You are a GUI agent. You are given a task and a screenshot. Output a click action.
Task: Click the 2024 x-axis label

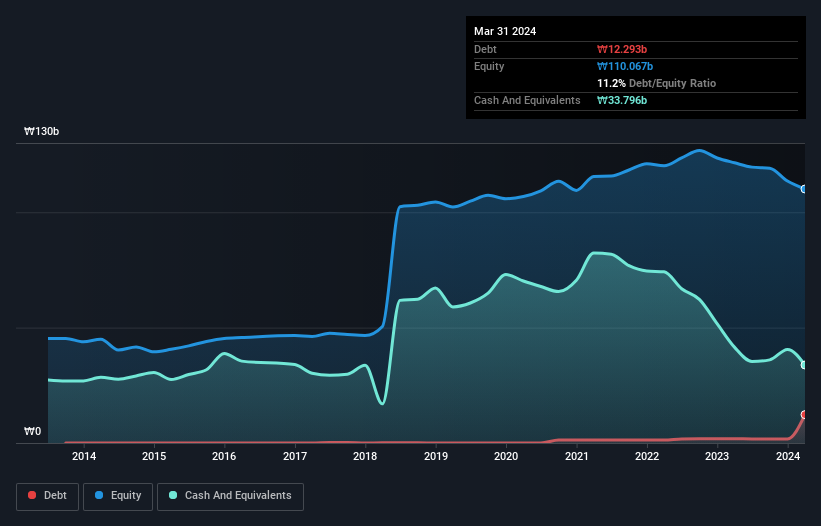point(788,456)
